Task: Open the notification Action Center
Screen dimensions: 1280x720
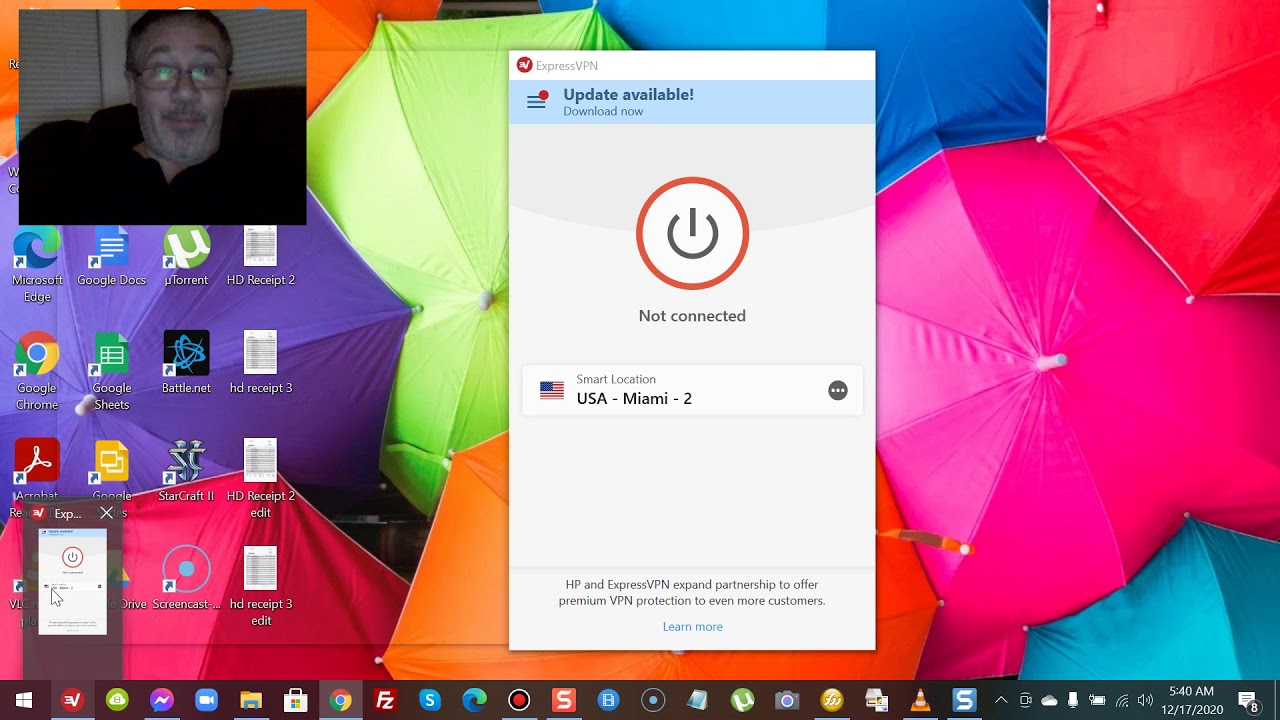Action: coord(1248,700)
